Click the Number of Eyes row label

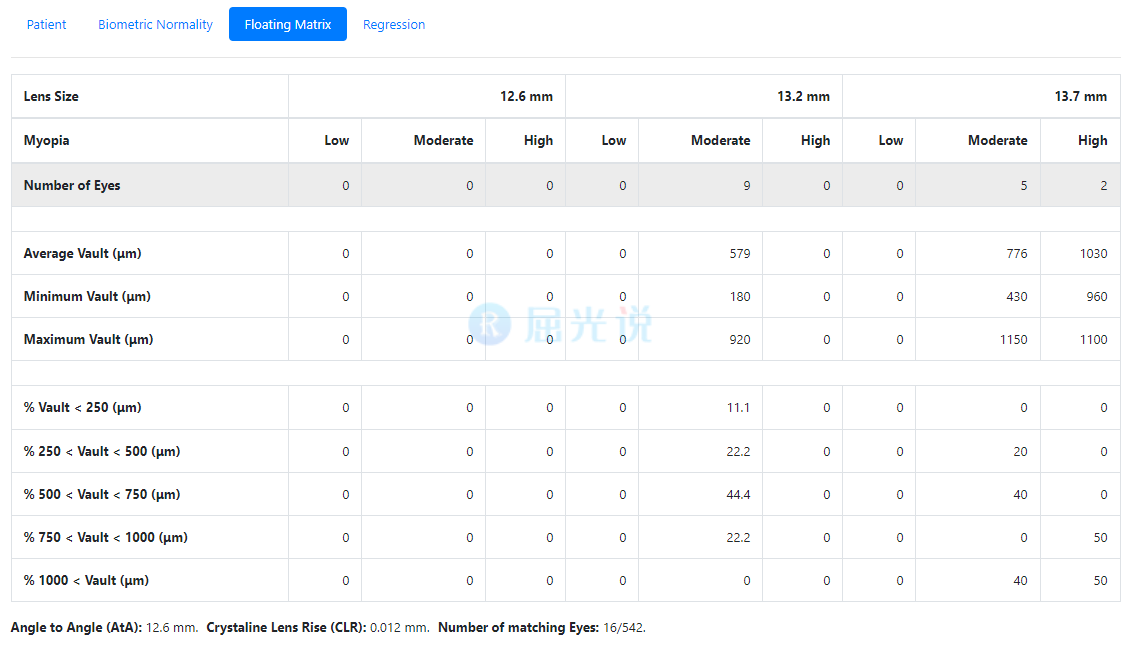coord(72,185)
